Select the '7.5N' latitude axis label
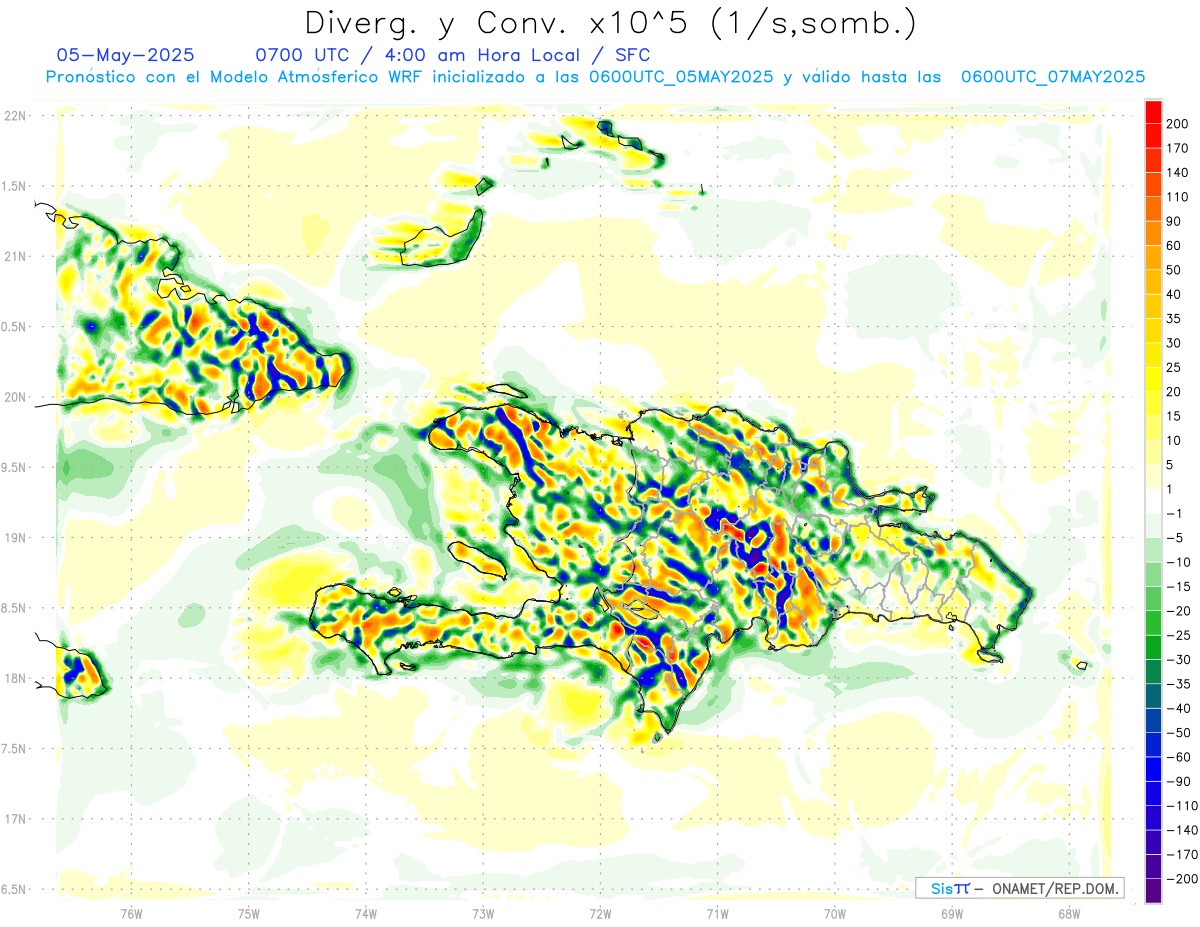 click(x=14, y=749)
